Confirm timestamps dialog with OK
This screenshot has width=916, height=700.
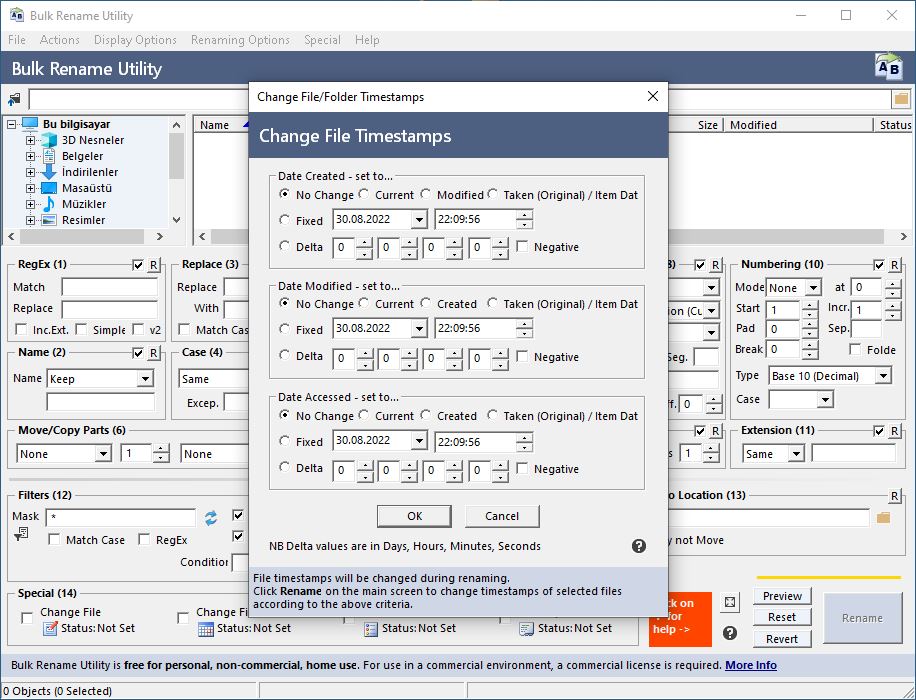414,516
